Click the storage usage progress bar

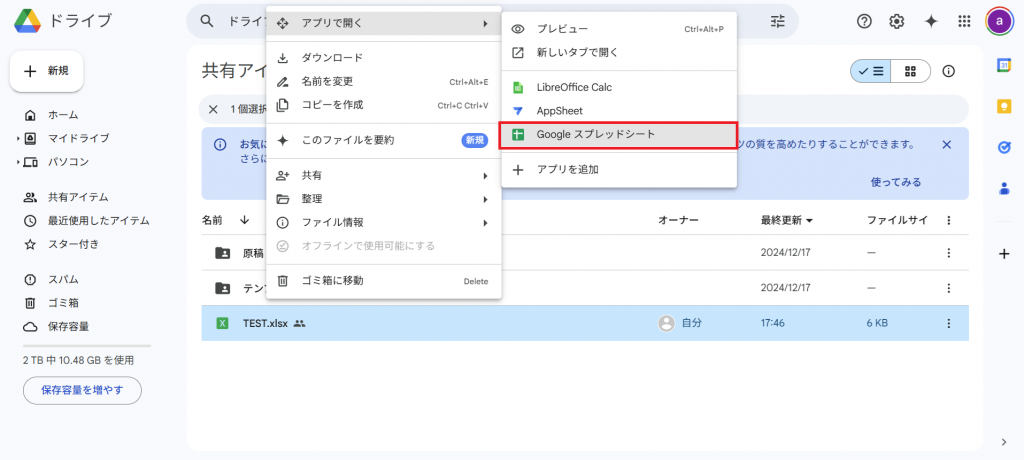coord(87,346)
